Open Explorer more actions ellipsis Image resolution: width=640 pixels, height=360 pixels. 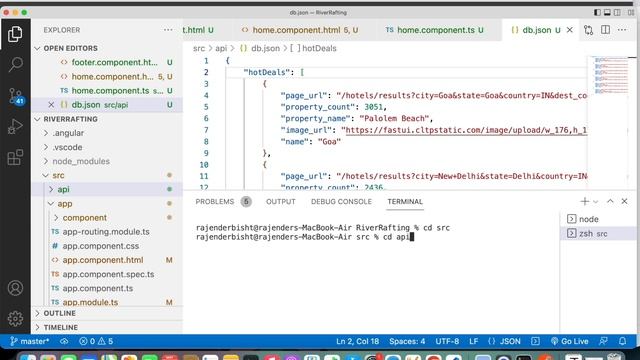click(x=168, y=30)
